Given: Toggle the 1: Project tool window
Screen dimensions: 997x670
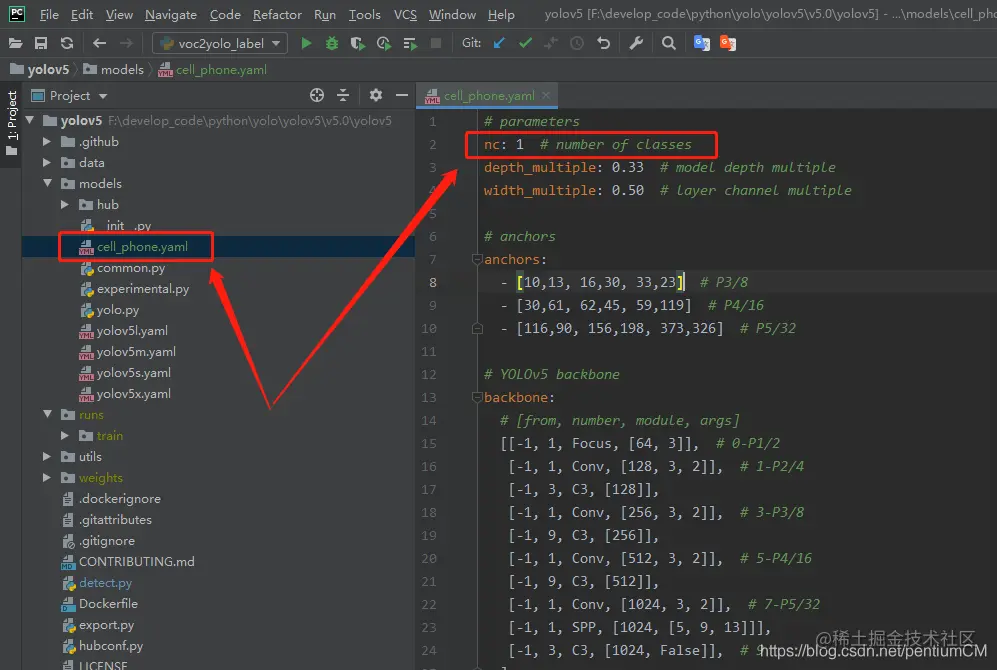Looking at the screenshot, I should coord(11,123).
